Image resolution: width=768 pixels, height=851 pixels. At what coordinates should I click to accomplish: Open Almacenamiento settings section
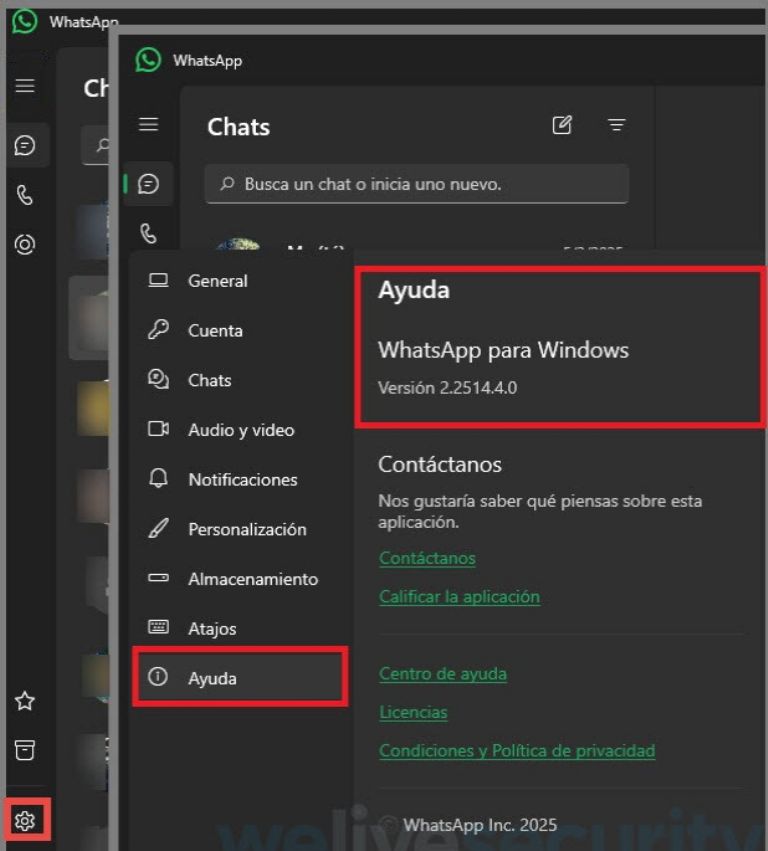[x=252, y=579]
